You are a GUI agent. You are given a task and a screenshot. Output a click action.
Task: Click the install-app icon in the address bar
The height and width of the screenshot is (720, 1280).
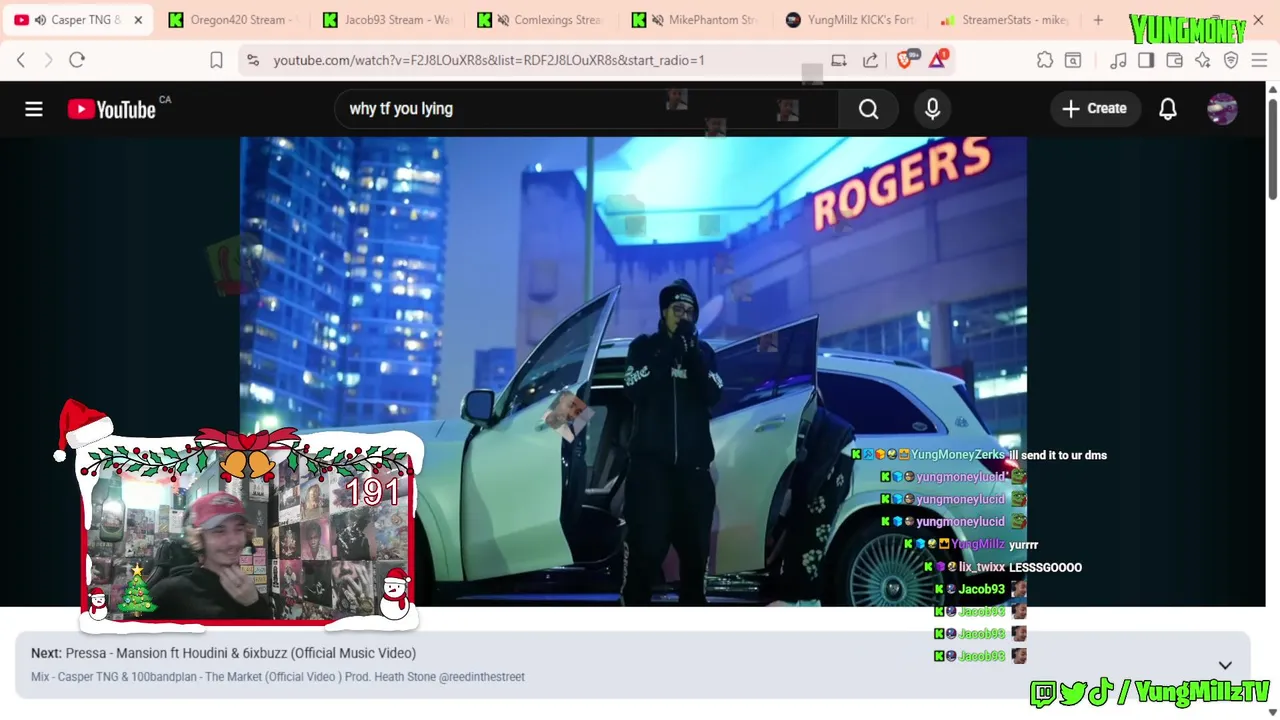point(839,60)
